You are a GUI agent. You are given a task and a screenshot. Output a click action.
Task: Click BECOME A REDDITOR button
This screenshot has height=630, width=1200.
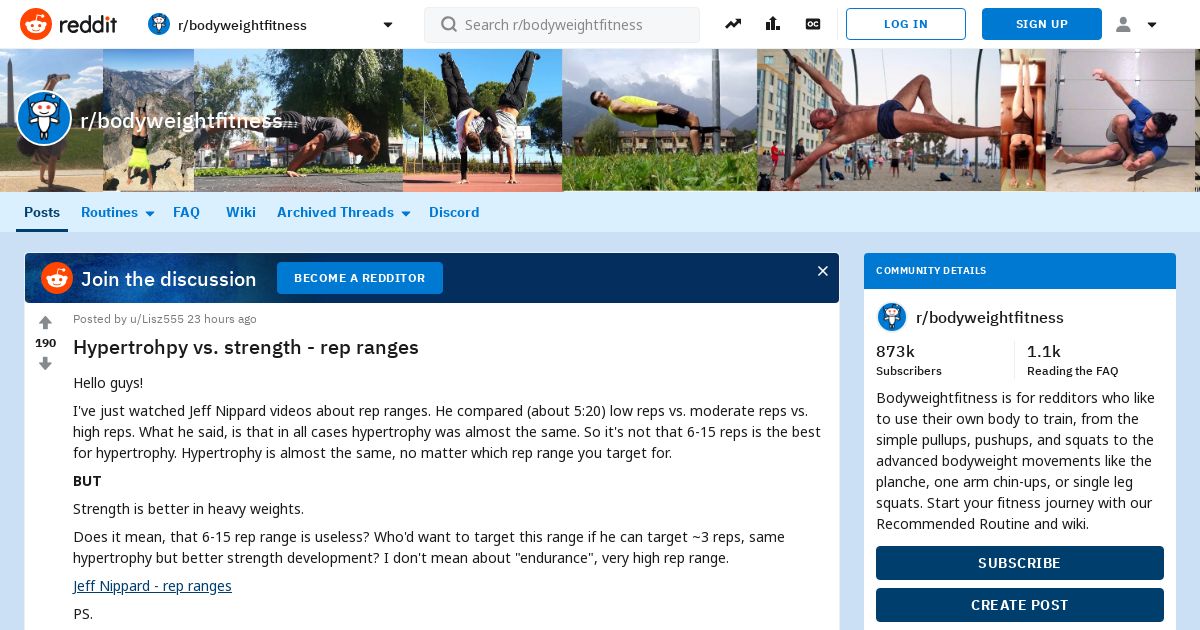click(360, 278)
